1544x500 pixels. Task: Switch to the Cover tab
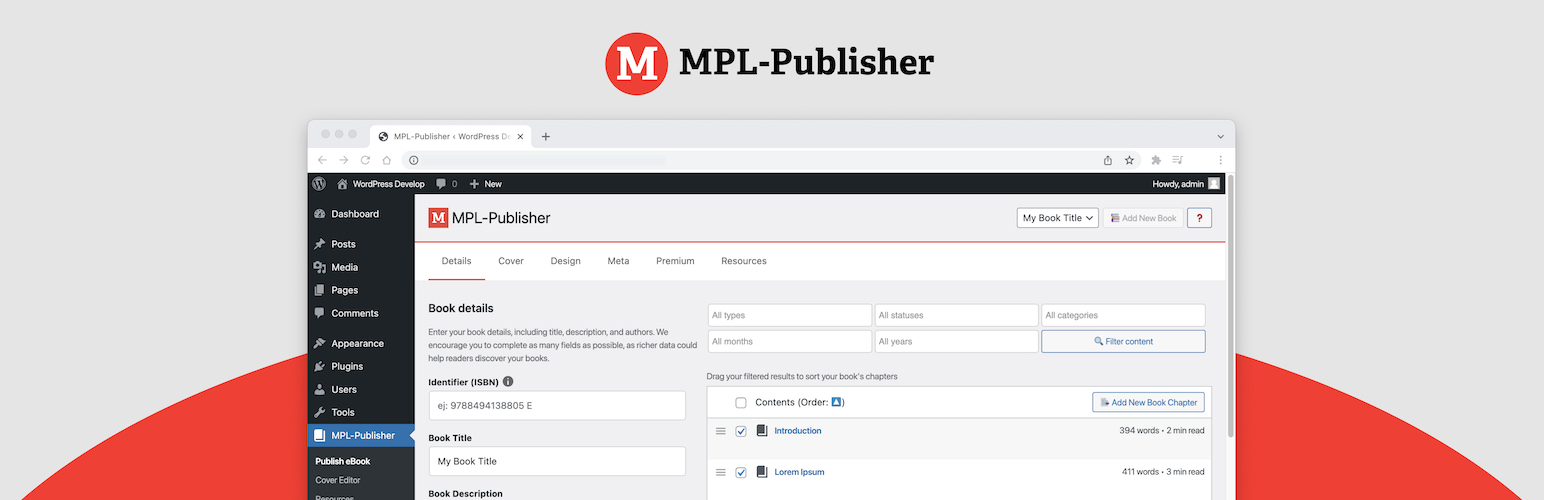click(x=511, y=261)
